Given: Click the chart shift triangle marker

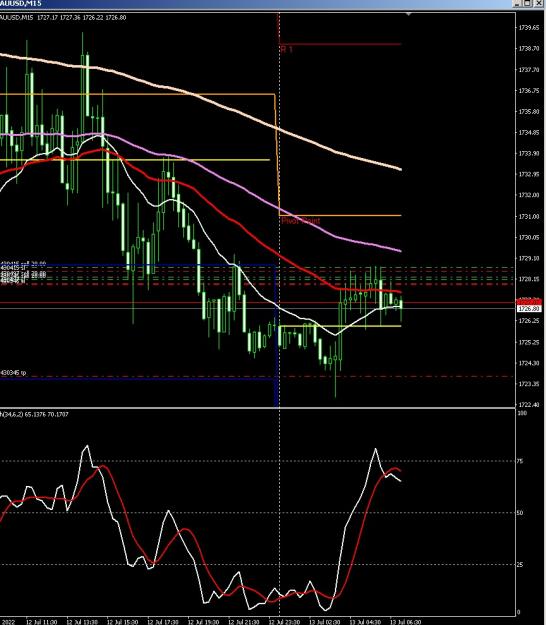Looking at the screenshot, I should click(408, 14).
